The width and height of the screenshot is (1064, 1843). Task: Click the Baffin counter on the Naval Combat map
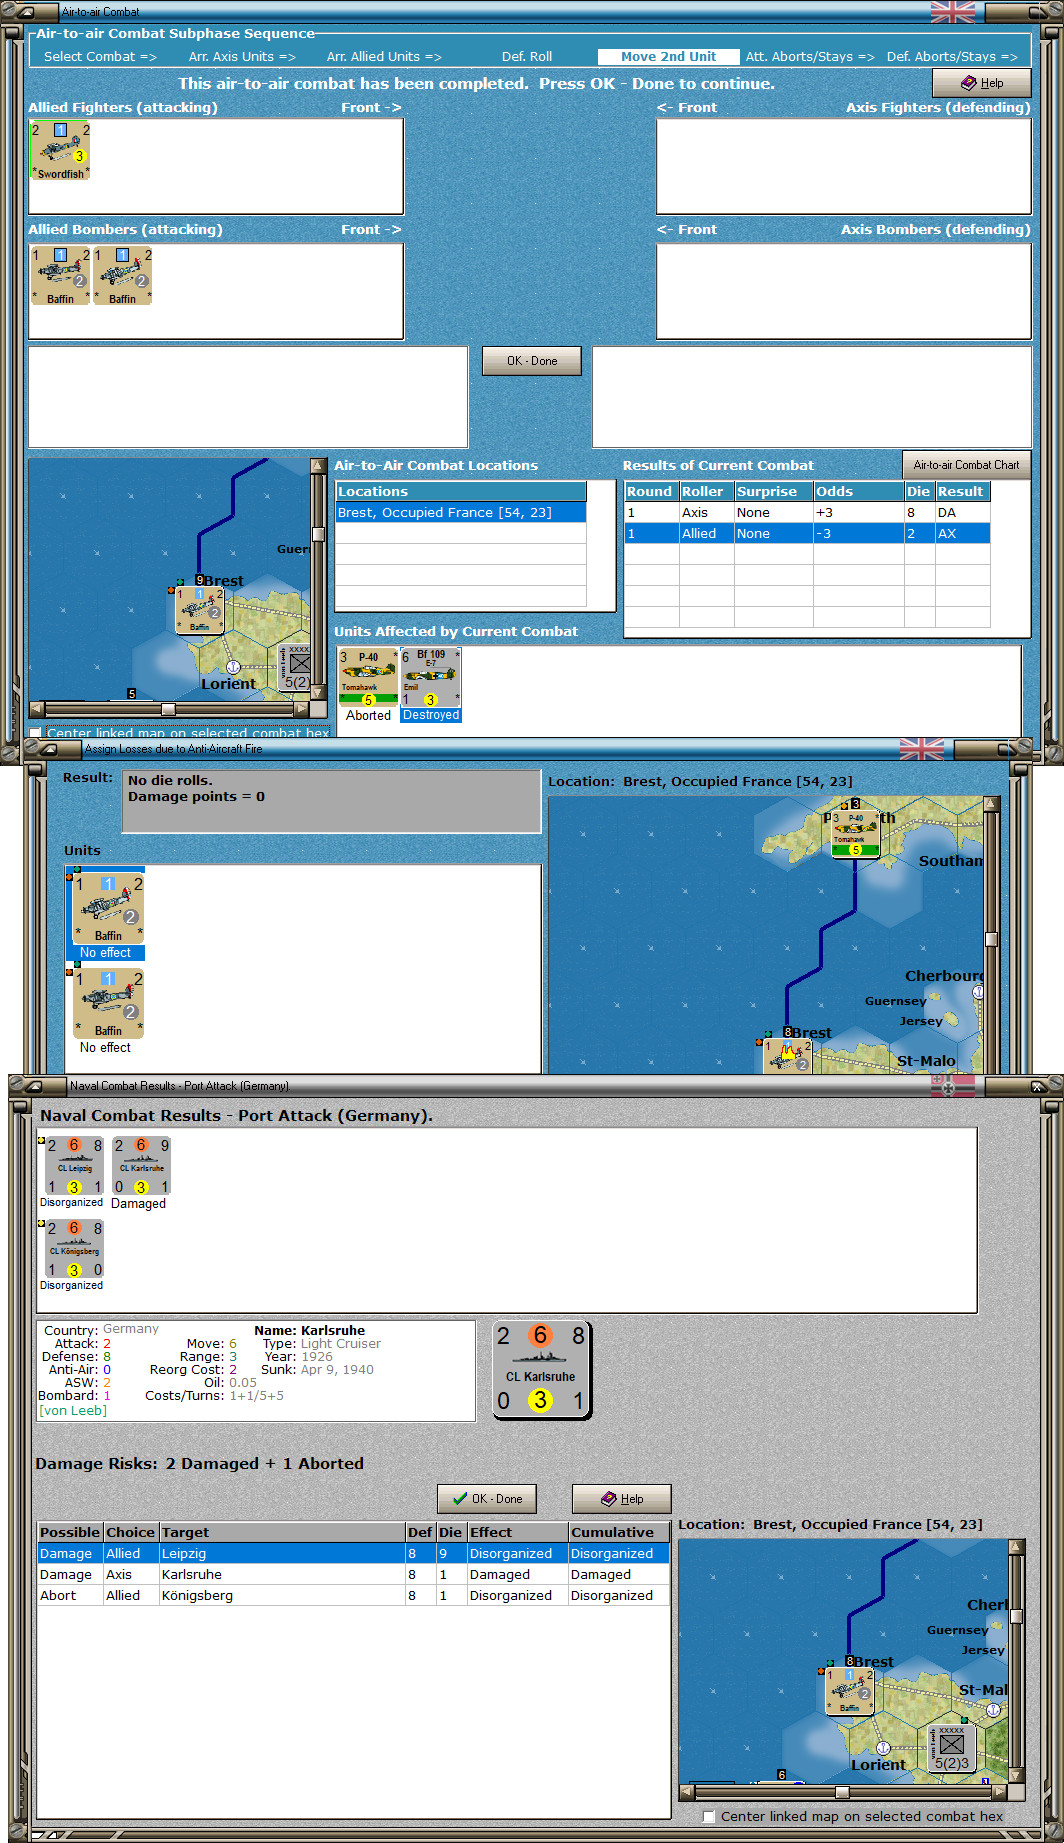point(850,1691)
